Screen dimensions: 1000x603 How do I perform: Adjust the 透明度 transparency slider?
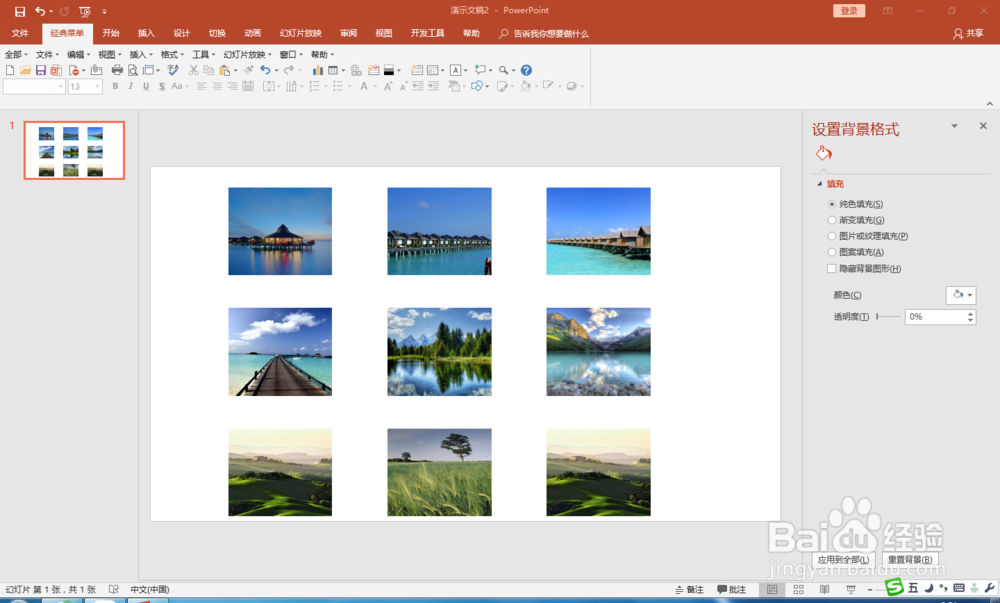point(888,316)
